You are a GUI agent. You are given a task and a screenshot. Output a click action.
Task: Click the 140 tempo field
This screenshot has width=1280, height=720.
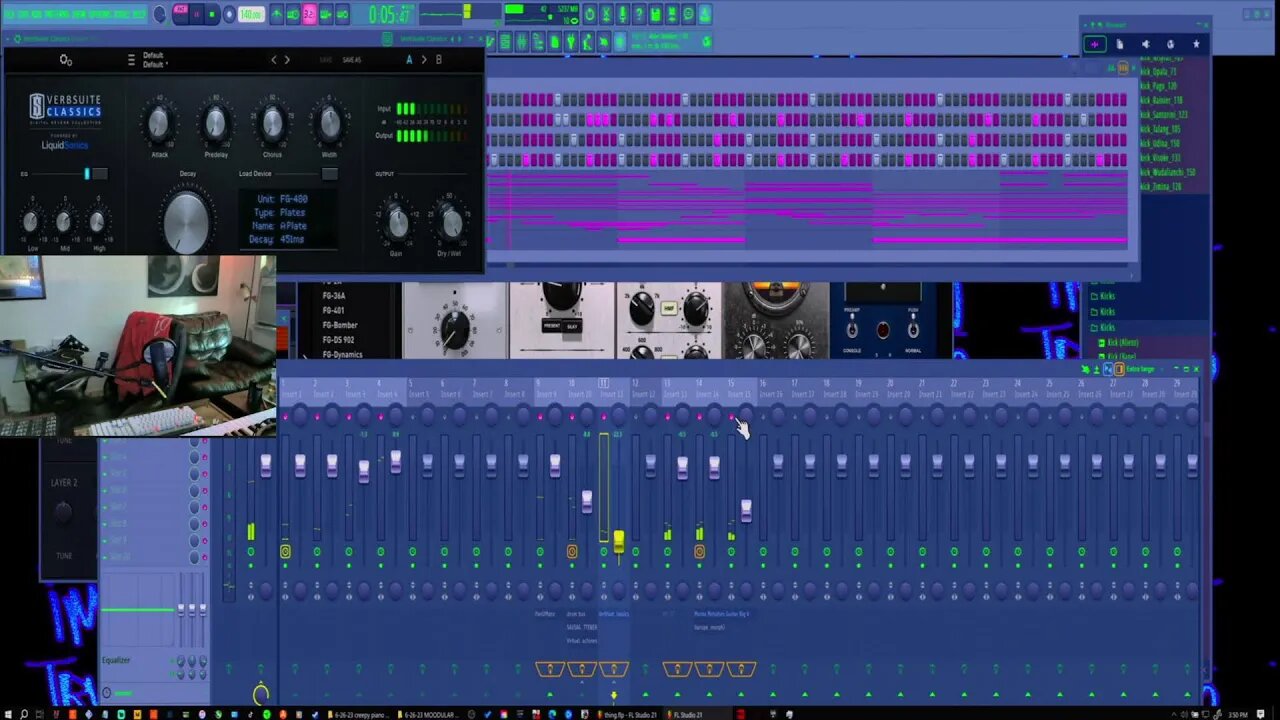[x=251, y=15]
